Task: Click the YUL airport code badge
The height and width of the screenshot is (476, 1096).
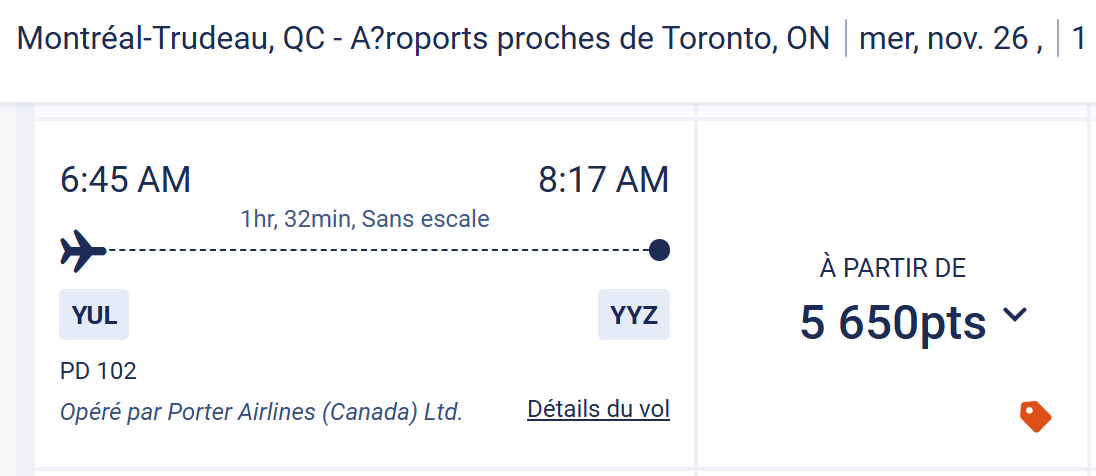Action: [x=94, y=316]
